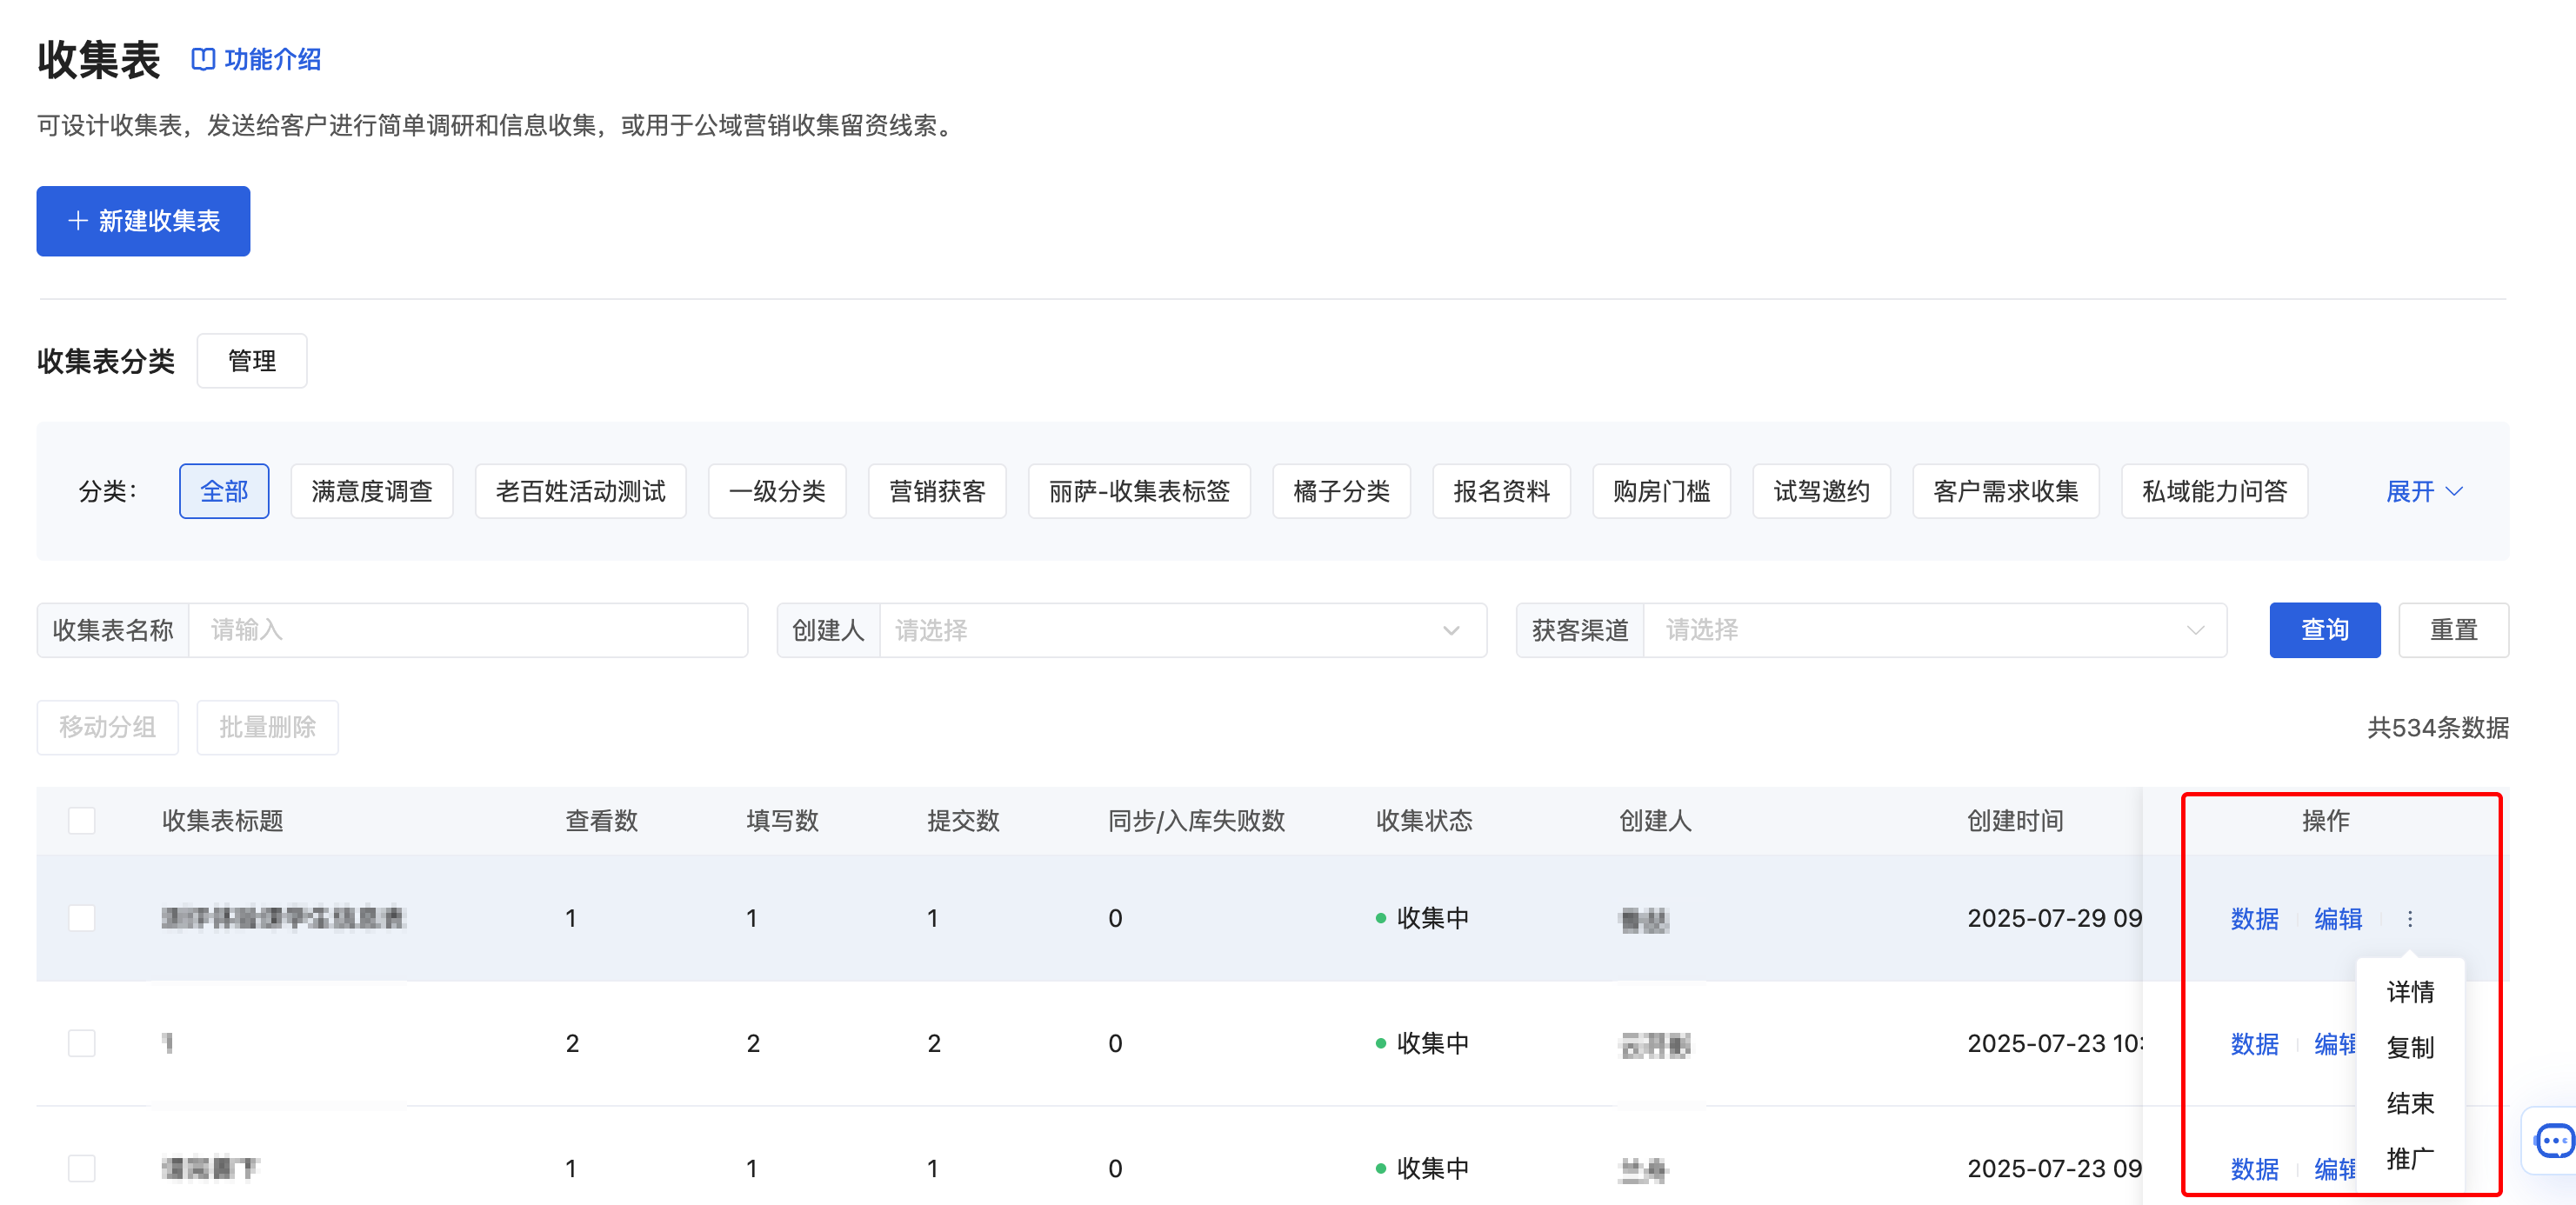Open the 创建人 select dropdown

coord(1183,630)
